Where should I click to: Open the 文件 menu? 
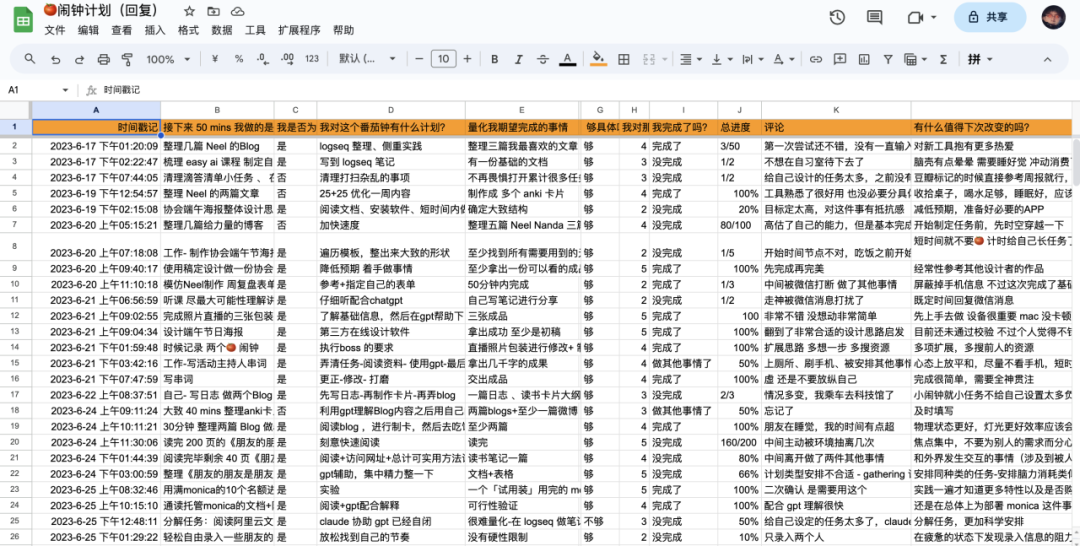click(x=54, y=30)
